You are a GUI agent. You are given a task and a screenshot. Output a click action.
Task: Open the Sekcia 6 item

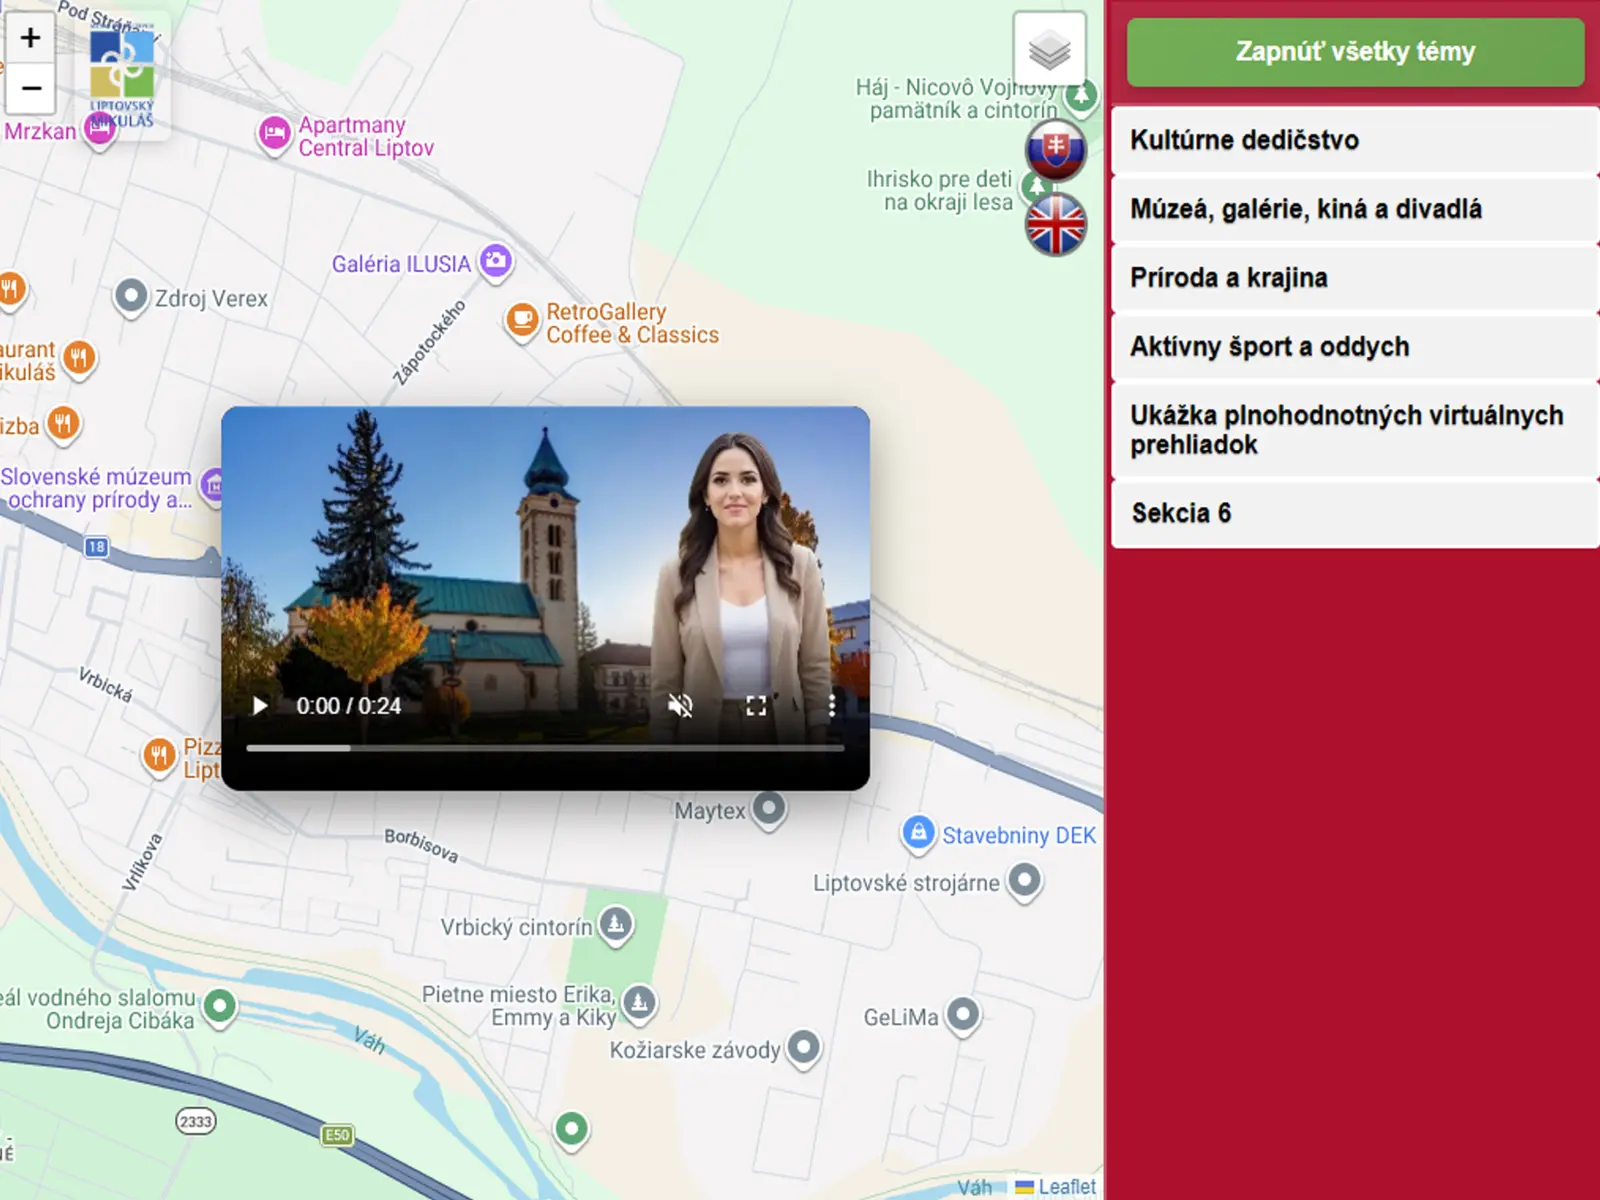coord(1355,513)
